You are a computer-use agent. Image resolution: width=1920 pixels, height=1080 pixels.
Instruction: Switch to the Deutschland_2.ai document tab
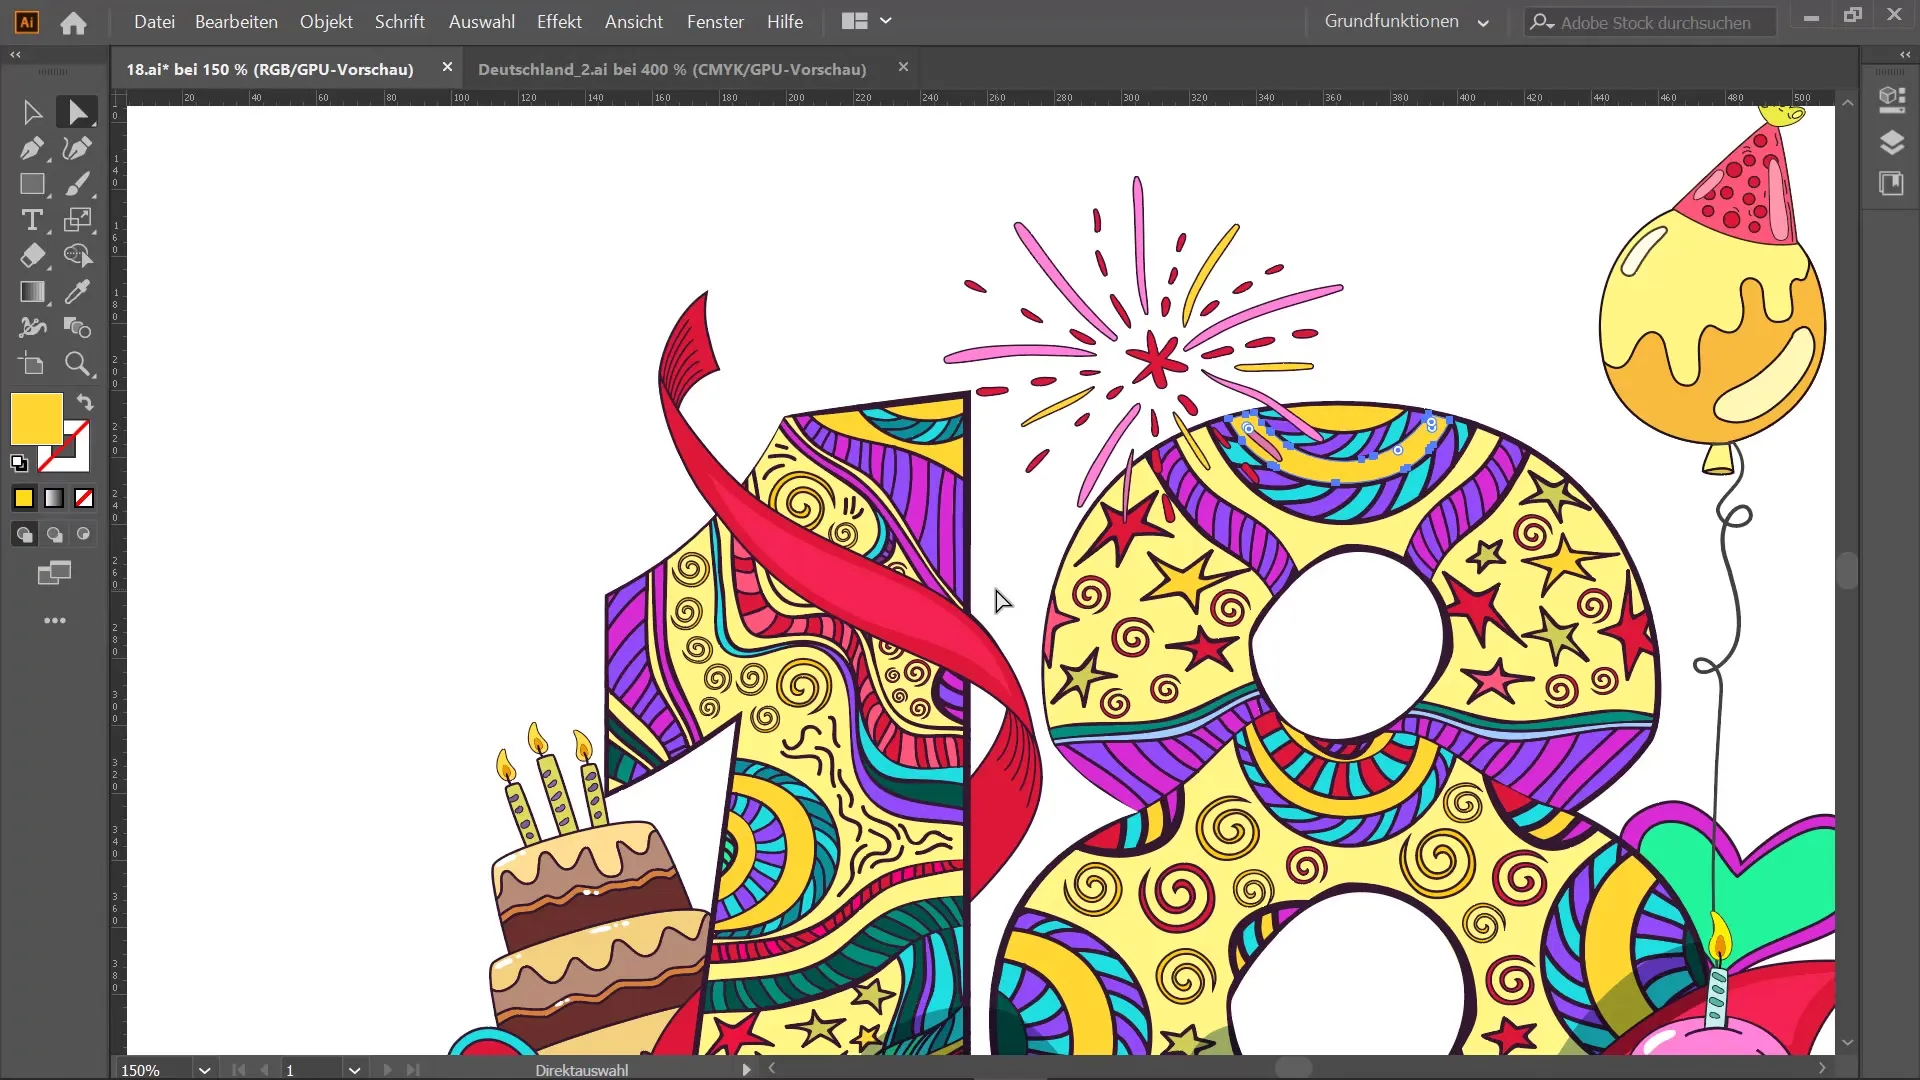coord(672,69)
